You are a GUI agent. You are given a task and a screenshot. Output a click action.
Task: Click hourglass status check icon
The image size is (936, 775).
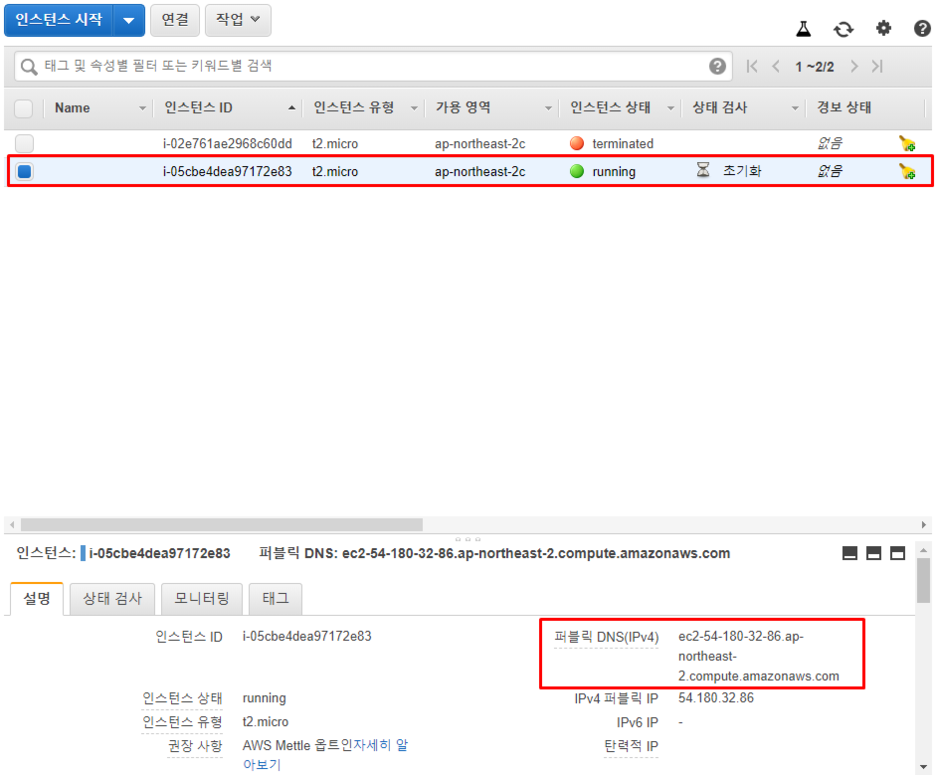coord(703,171)
